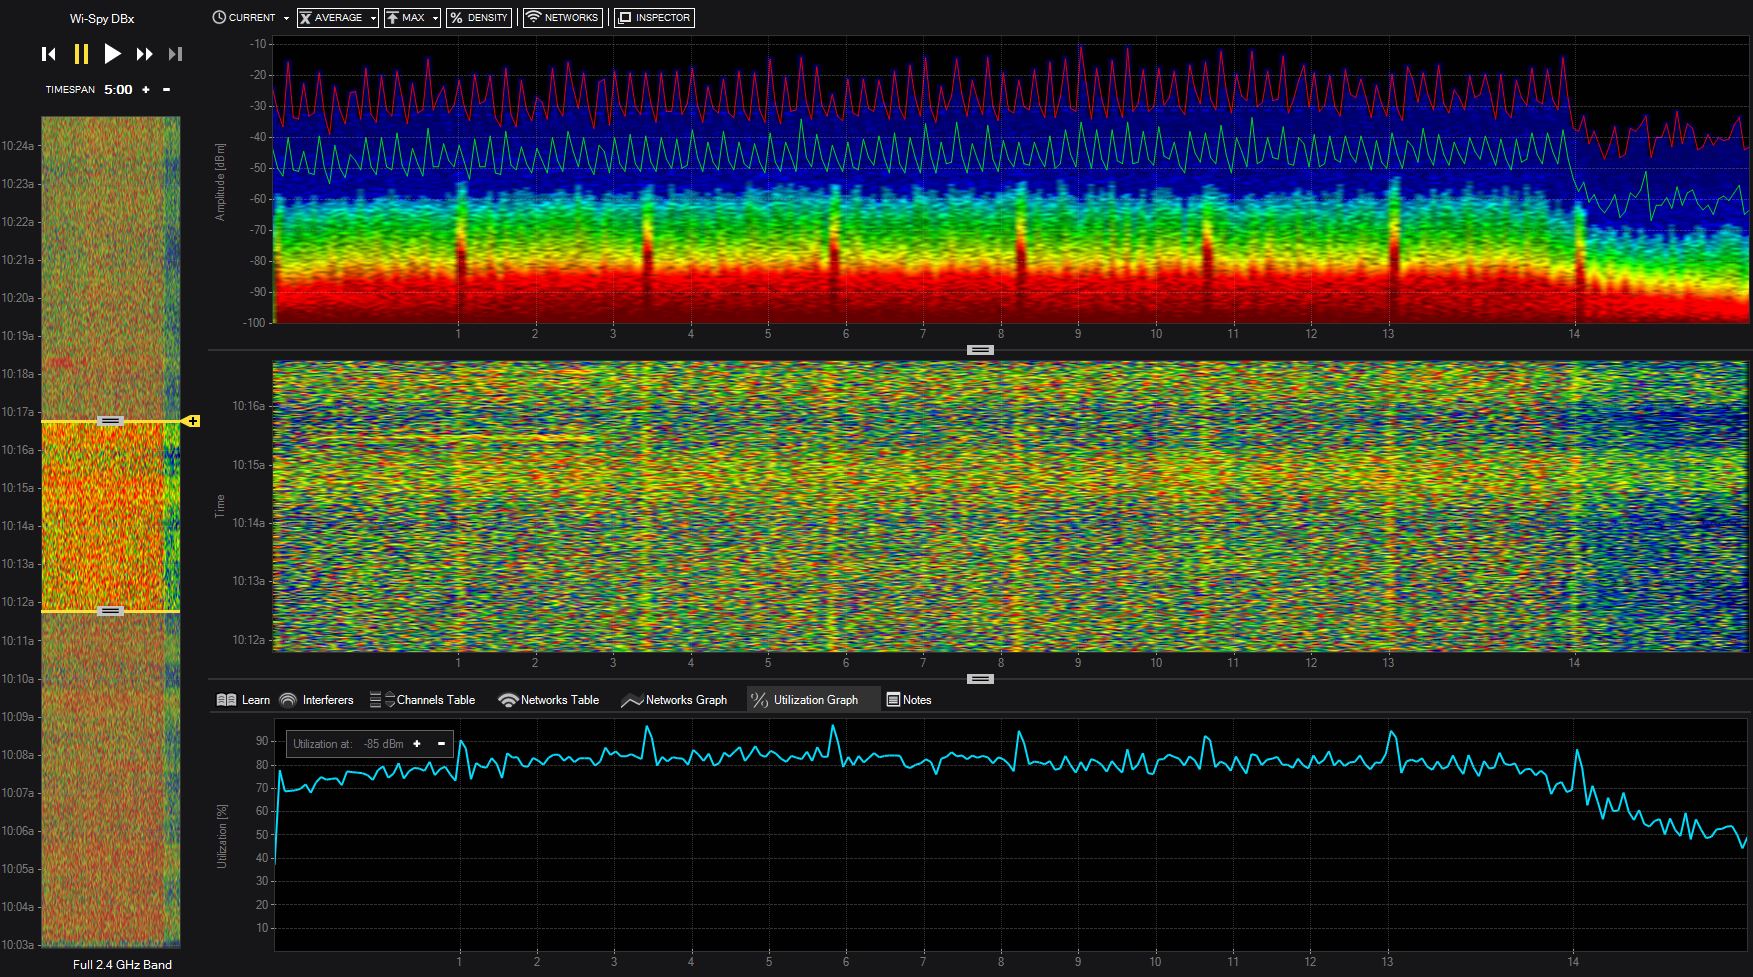Toggle the Inspector overlay

653,18
